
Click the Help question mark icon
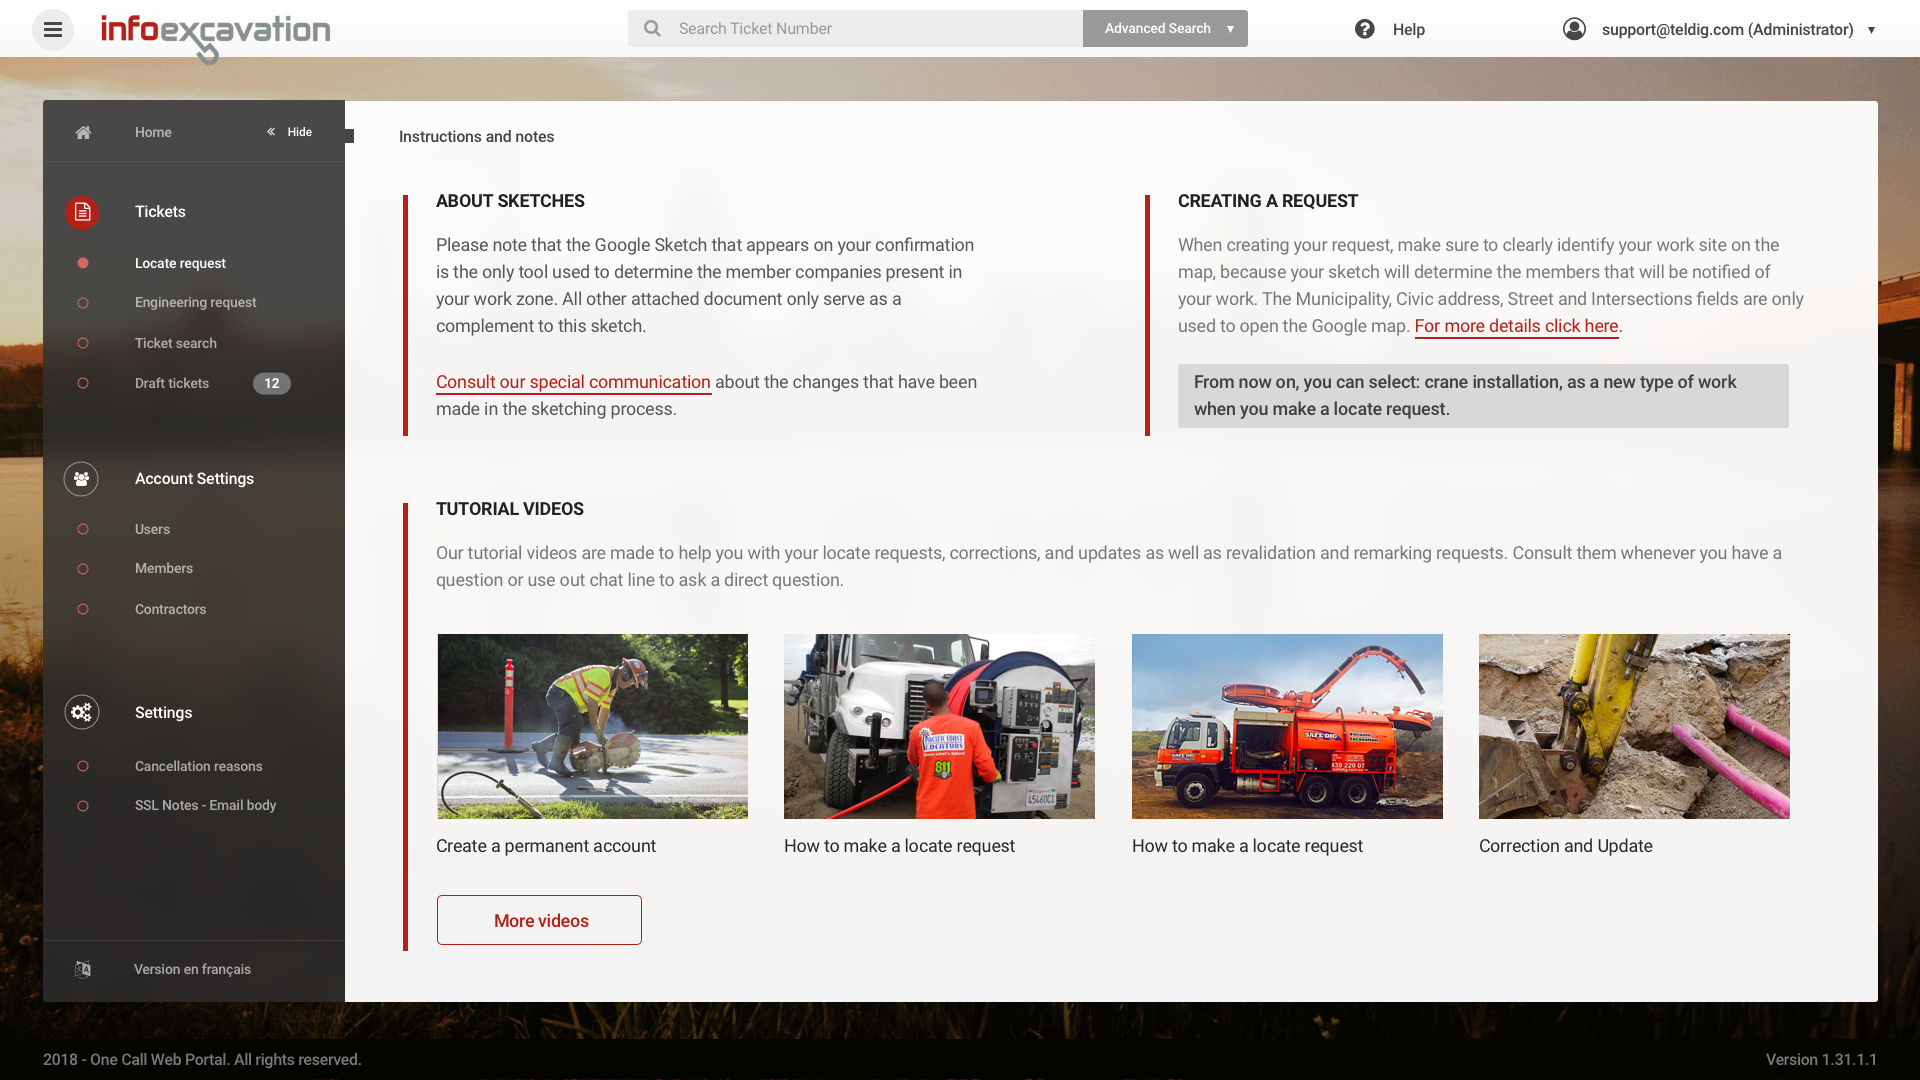tap(1364, 29)
